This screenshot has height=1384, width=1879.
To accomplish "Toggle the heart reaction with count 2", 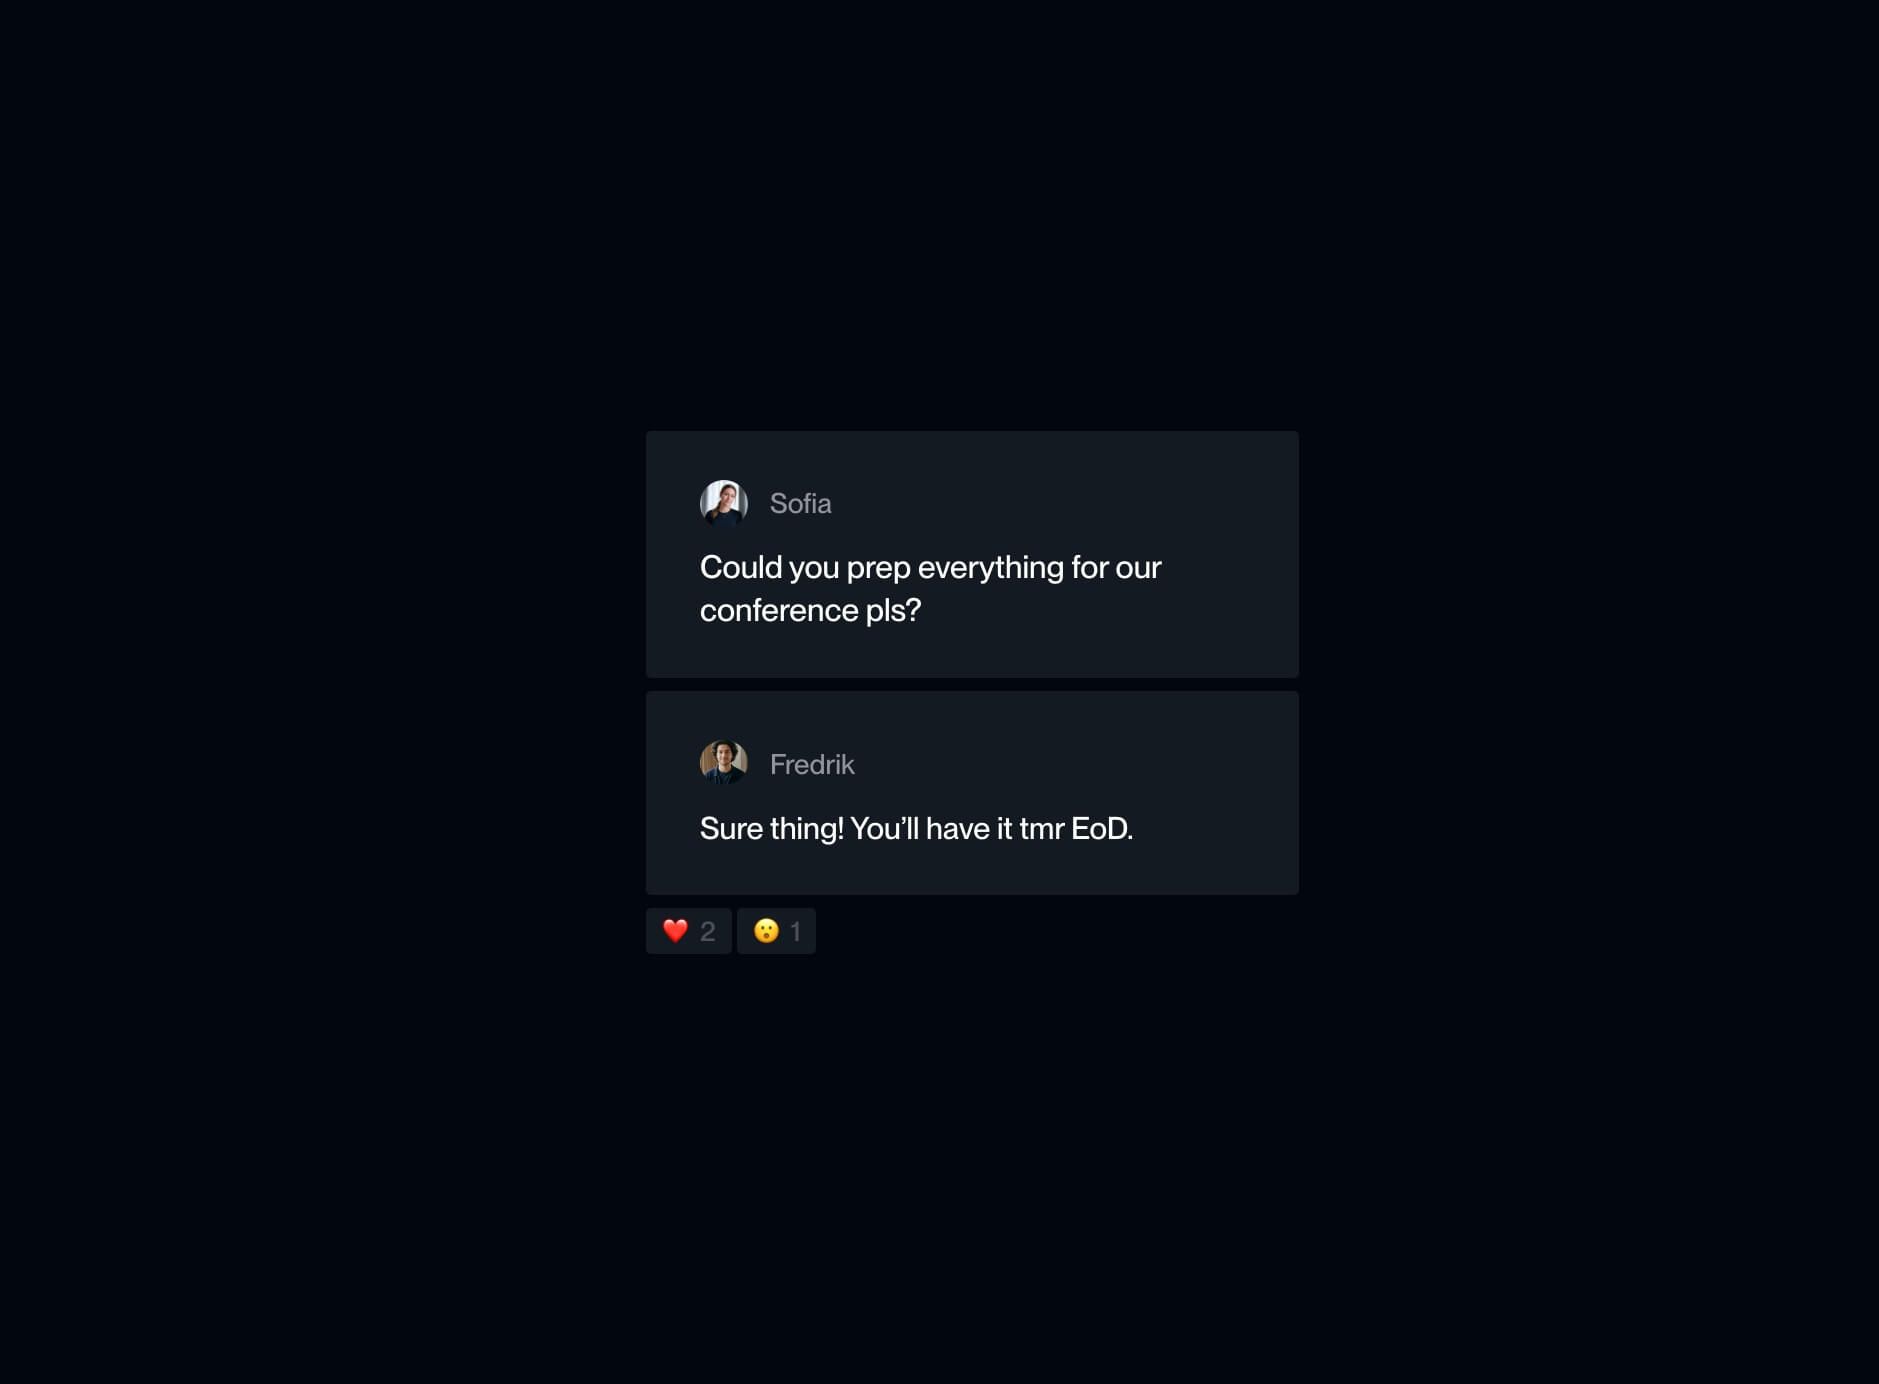I will (688, 931).
